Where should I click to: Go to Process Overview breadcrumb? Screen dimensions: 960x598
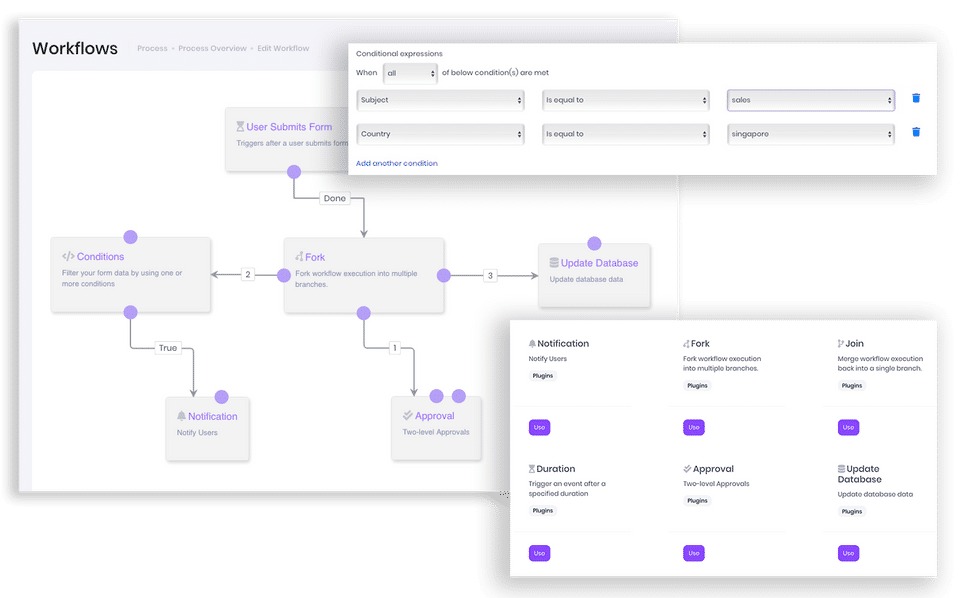tap(212, 48)
